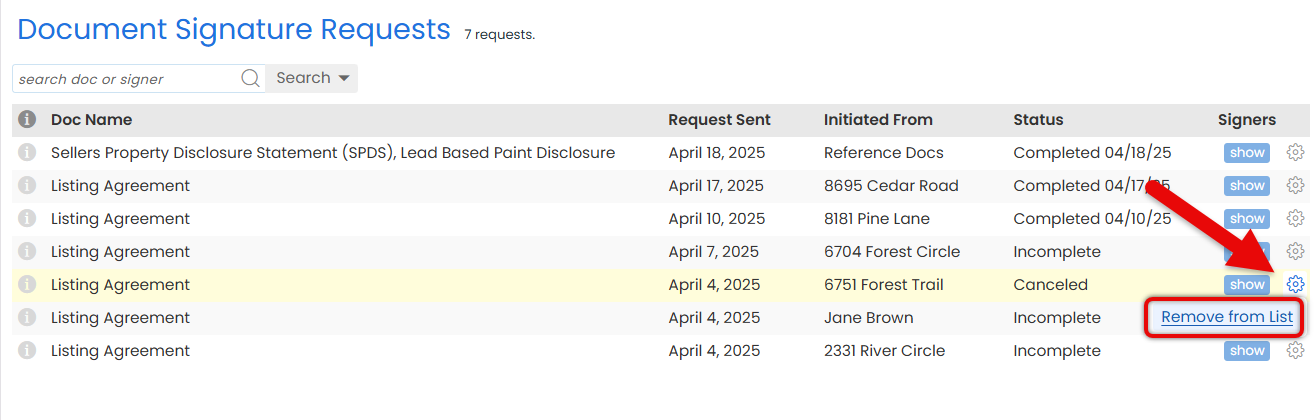
Task: Click the magnifier icon in search box
Action: [251, 78]
